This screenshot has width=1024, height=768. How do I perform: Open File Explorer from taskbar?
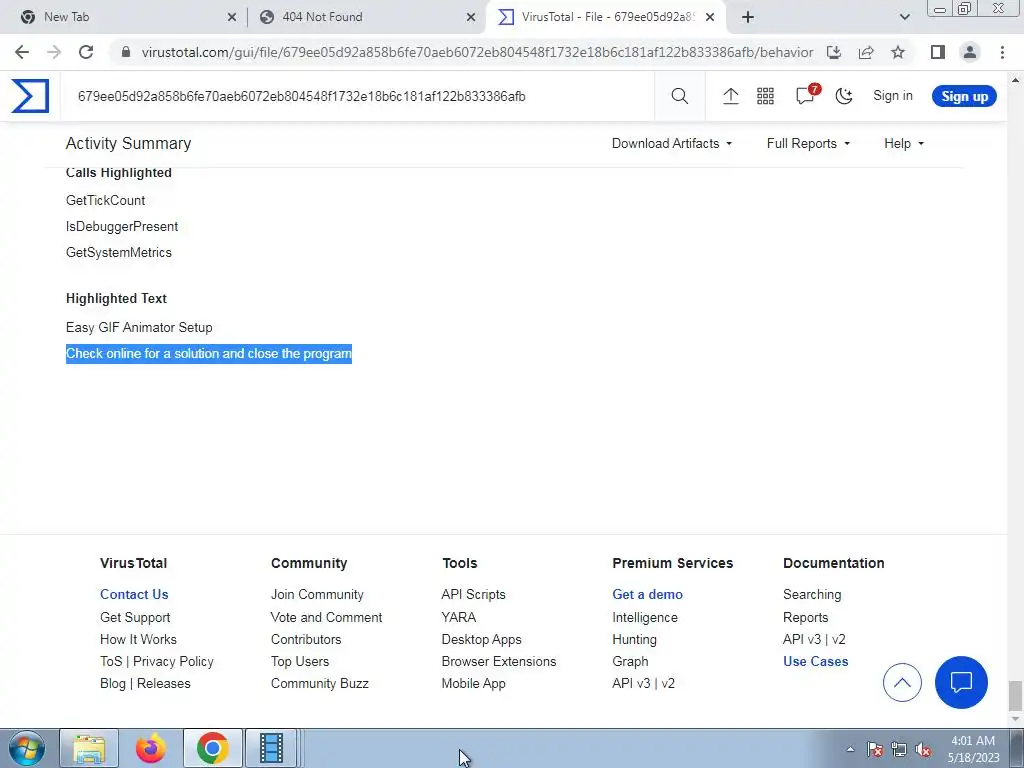point(89,748)
